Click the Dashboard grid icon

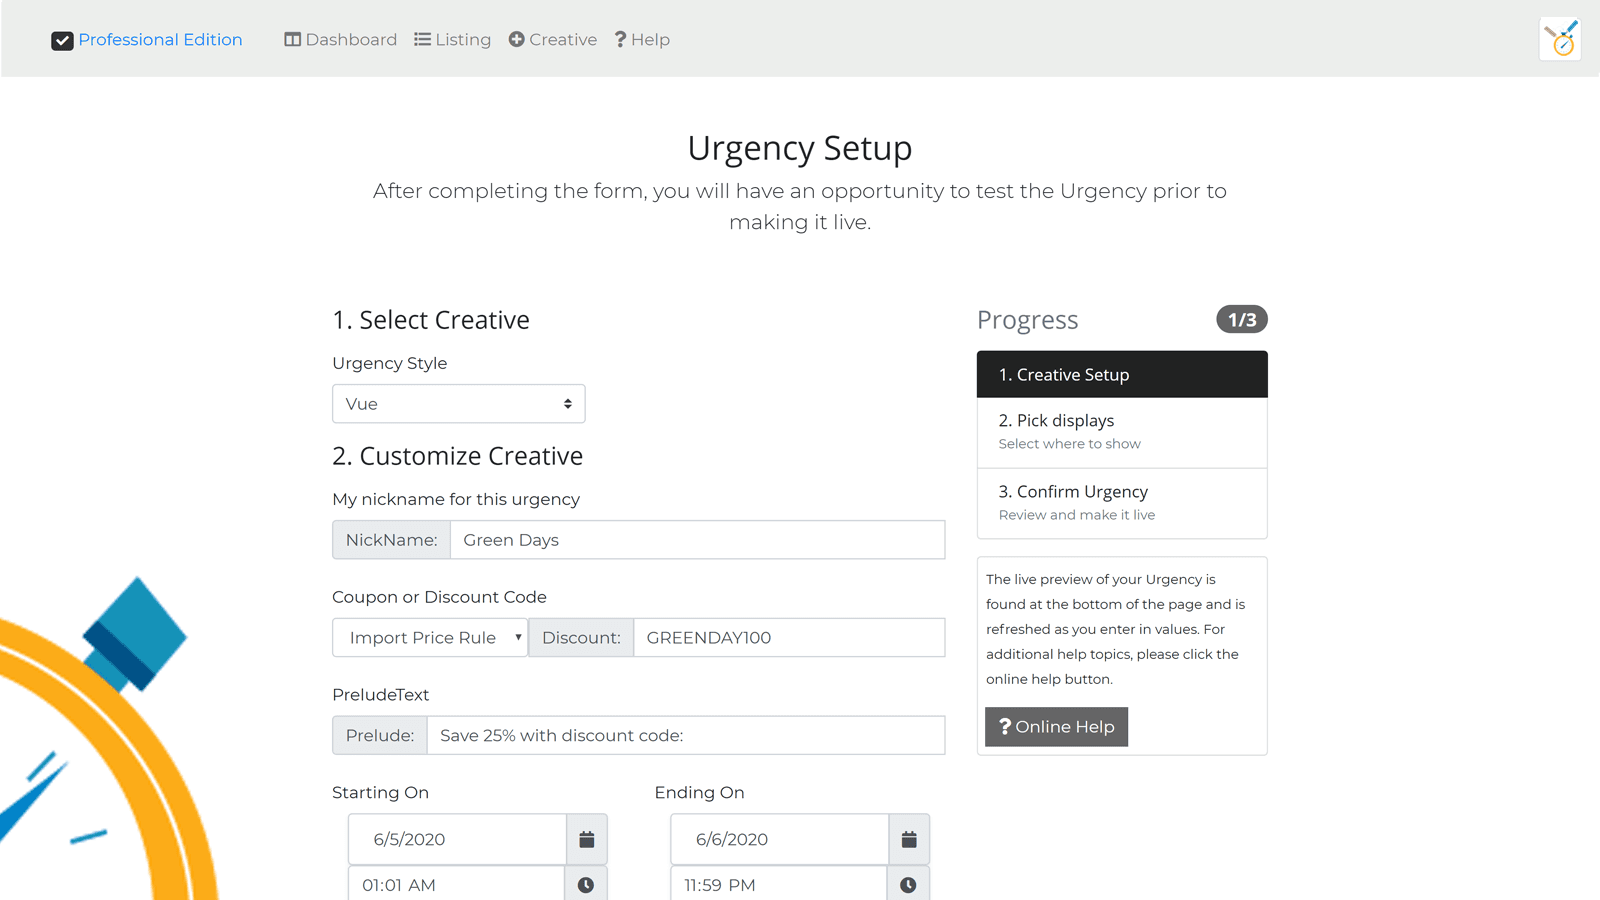click(293, 39)
